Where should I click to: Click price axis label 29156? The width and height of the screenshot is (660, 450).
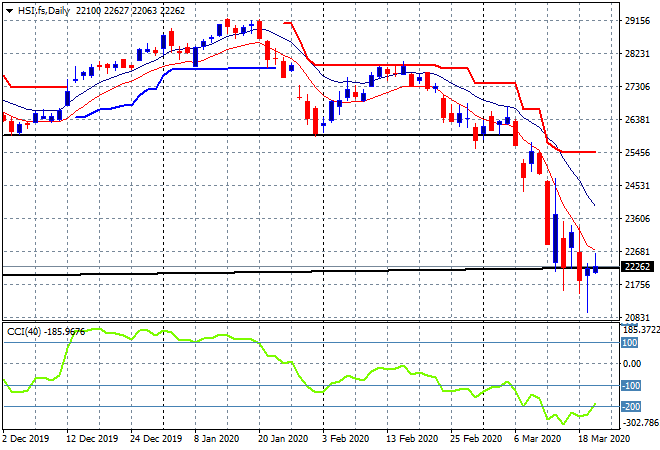tap(637, 21)
